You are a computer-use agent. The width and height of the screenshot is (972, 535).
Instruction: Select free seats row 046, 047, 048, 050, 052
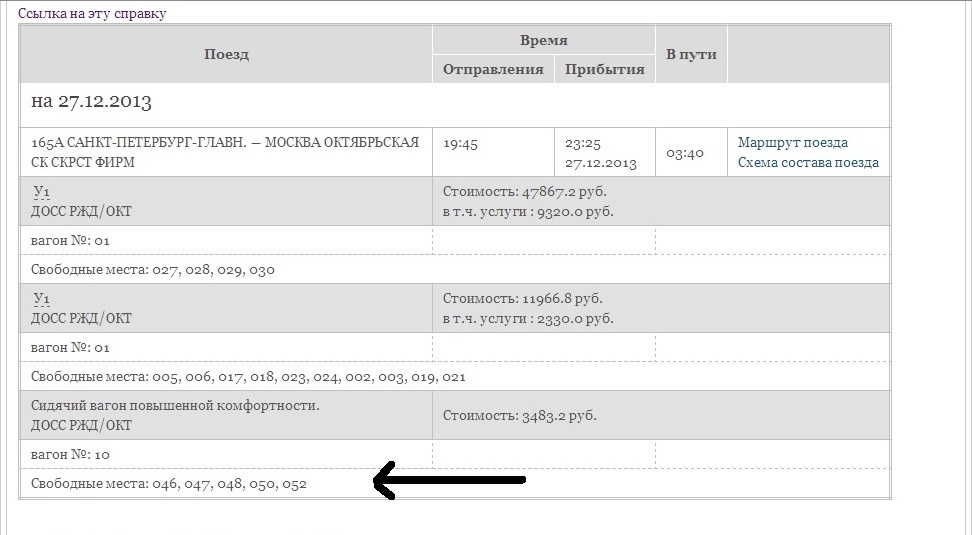169,483
